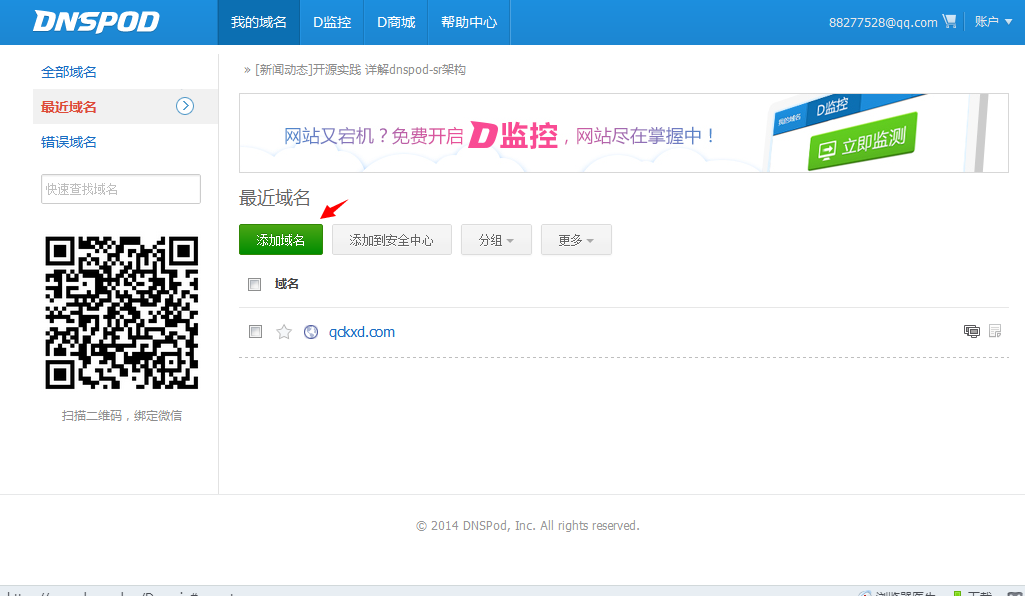Switch to the 我的域名 tab
This screenshot has height=596, width=1025.
point(259,22)
